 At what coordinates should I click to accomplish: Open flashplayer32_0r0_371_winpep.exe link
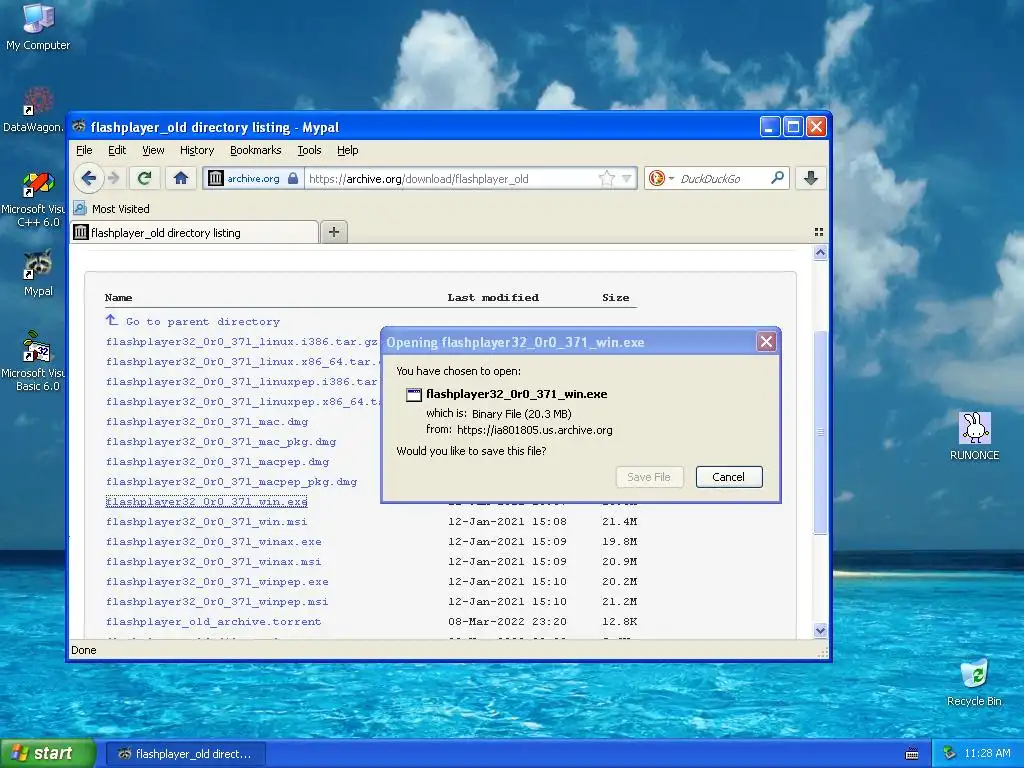pos(217,582)
